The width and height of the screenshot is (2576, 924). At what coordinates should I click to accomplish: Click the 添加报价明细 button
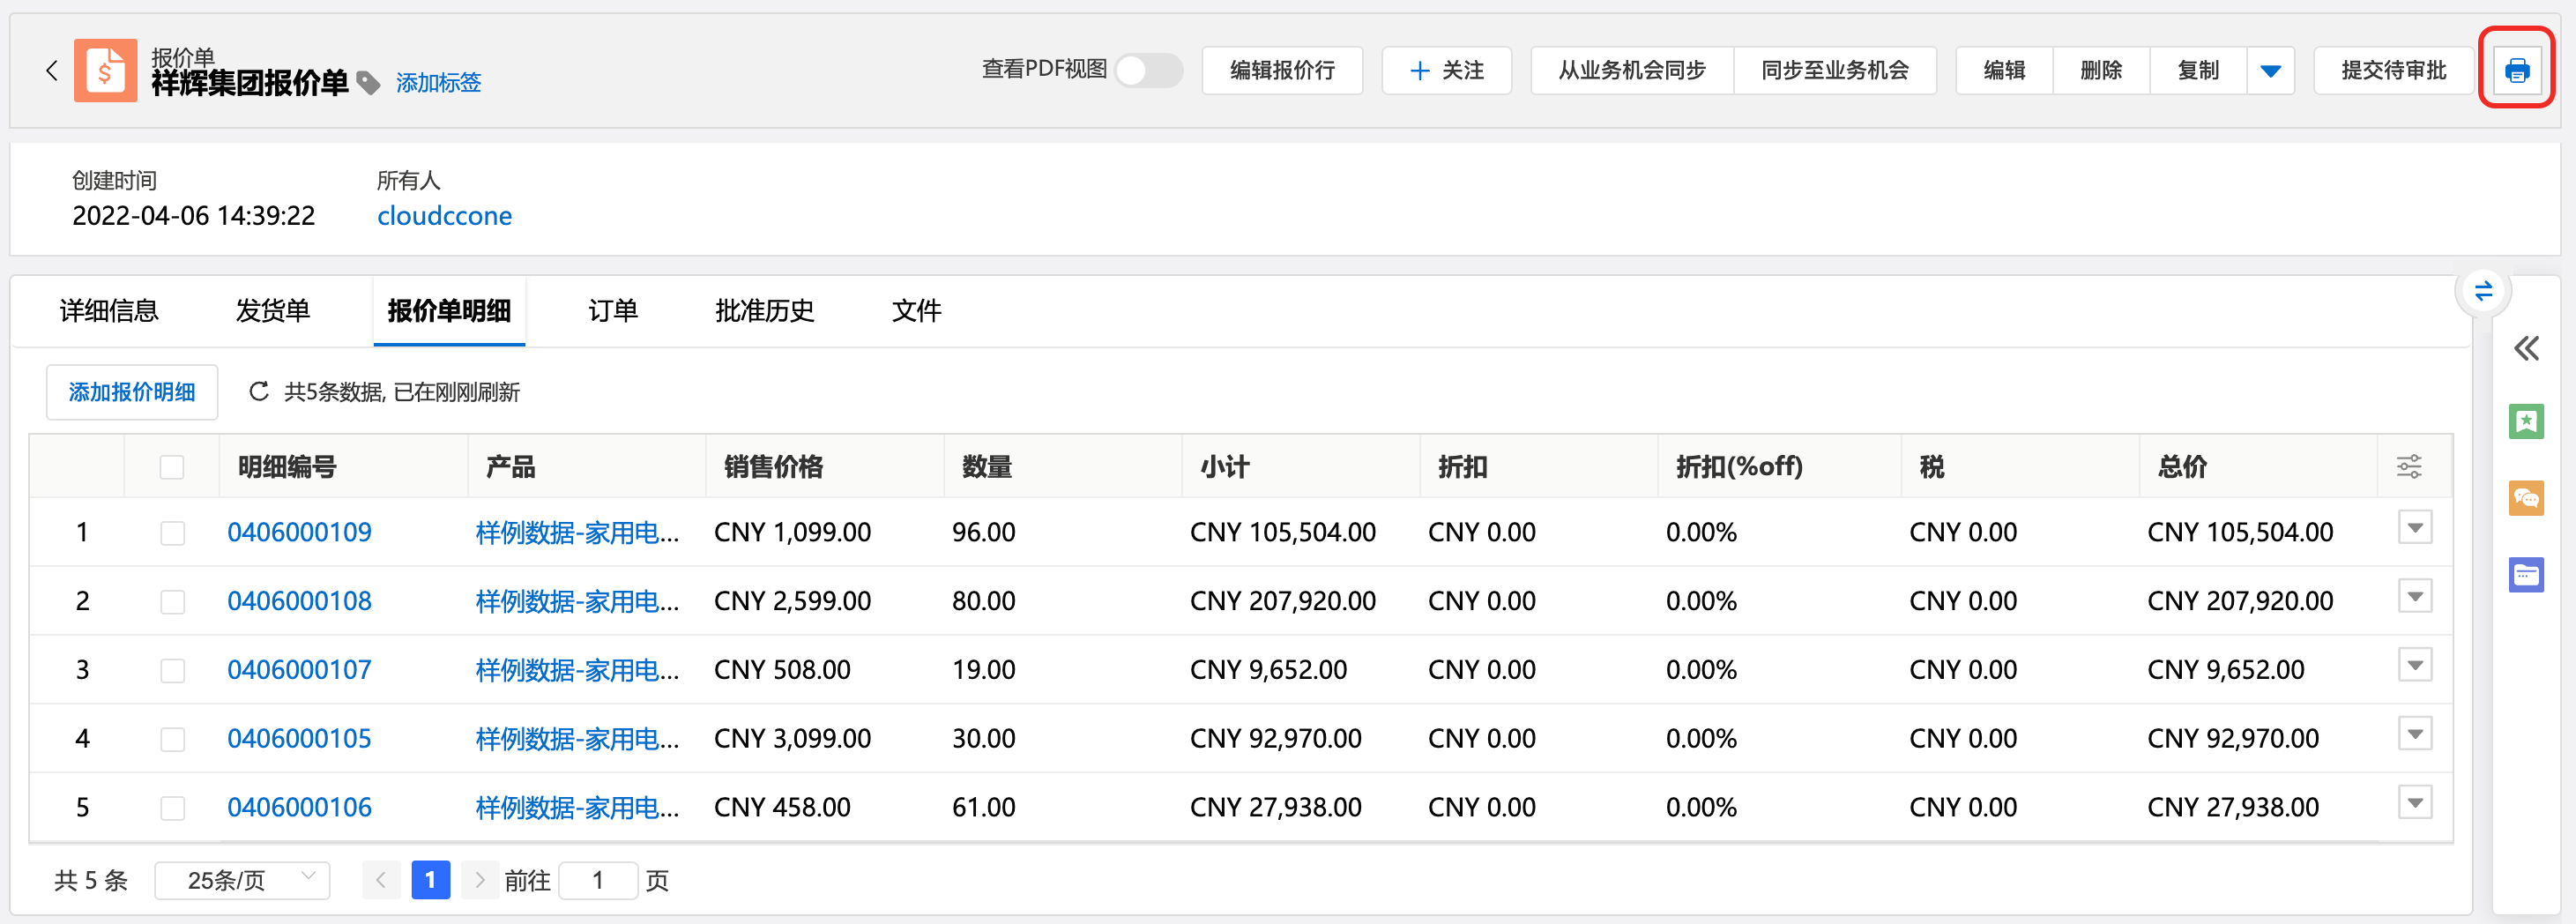[132, 392]
